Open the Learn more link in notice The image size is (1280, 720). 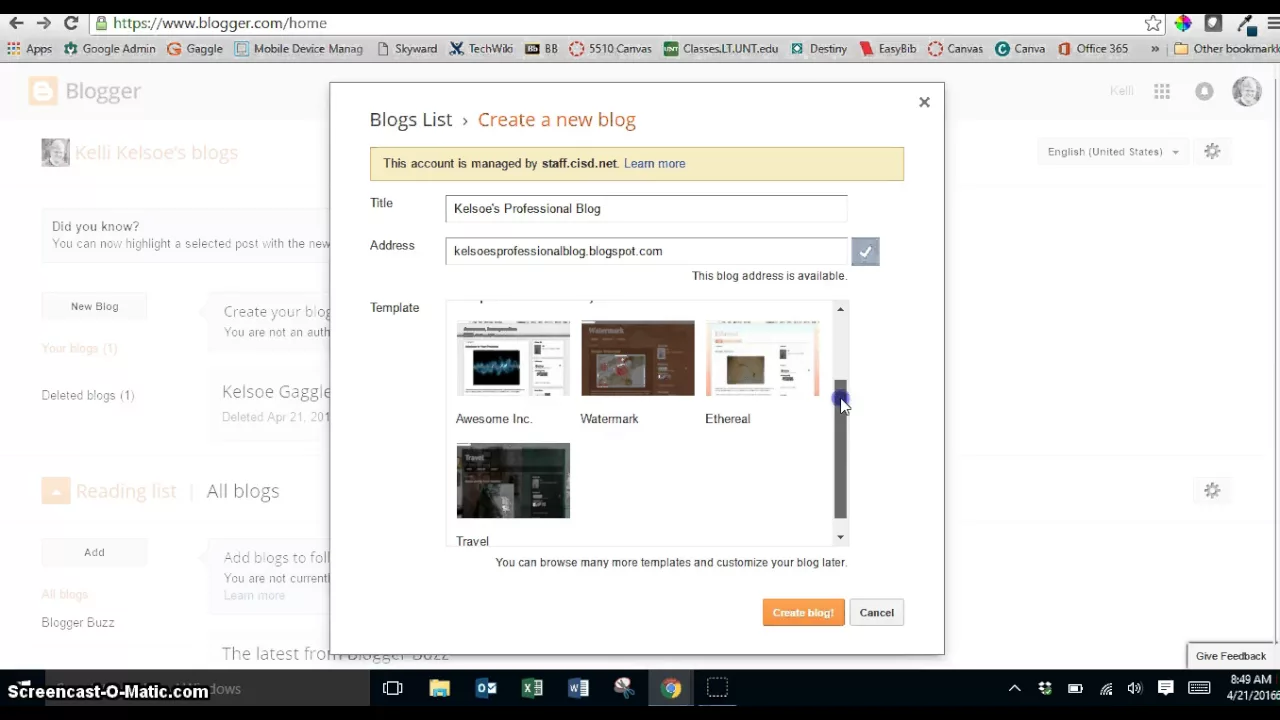654,163
